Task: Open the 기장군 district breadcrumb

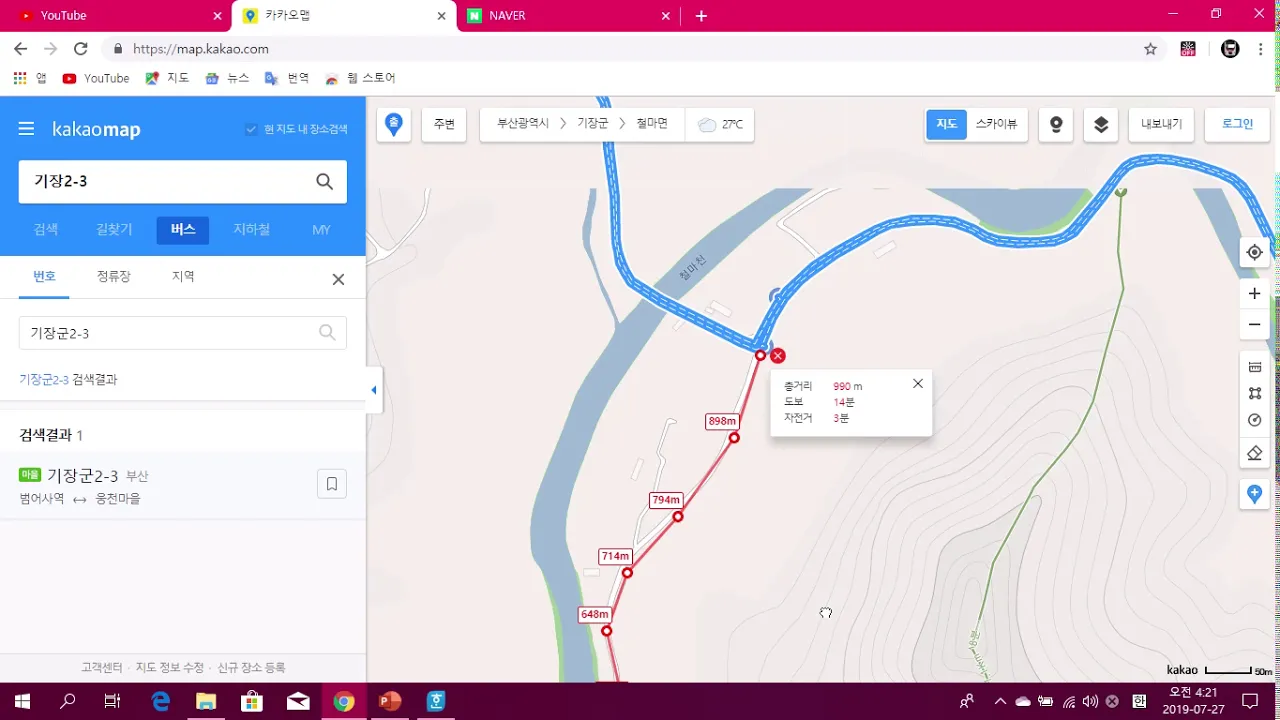Action: 592,124
